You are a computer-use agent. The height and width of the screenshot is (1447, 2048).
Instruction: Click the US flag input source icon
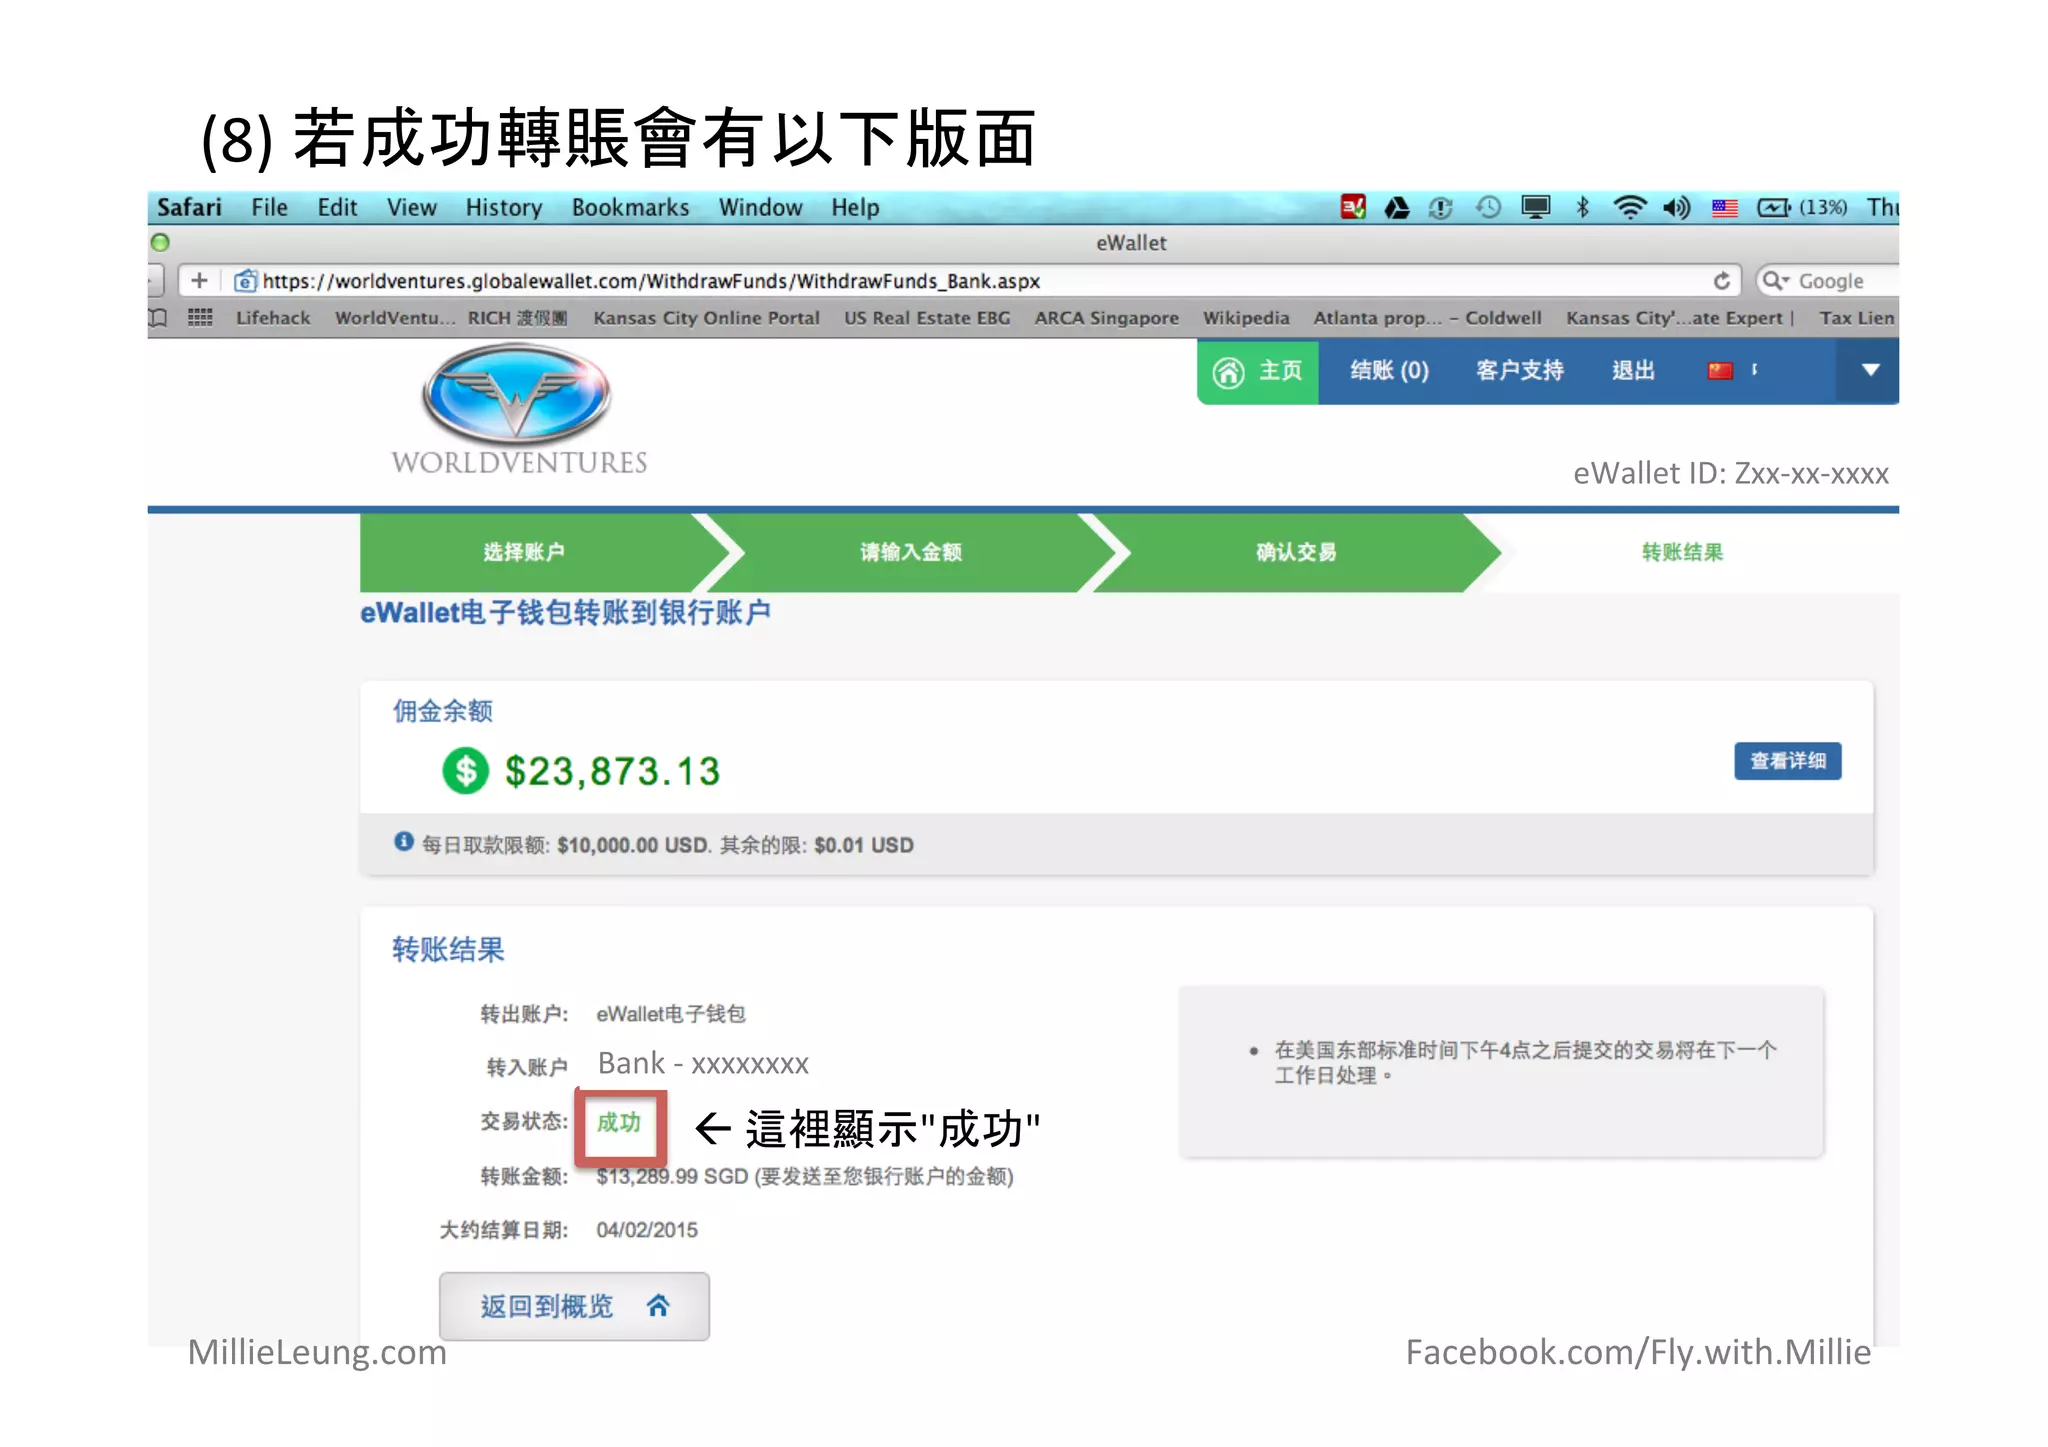(x=1724, y=208)
